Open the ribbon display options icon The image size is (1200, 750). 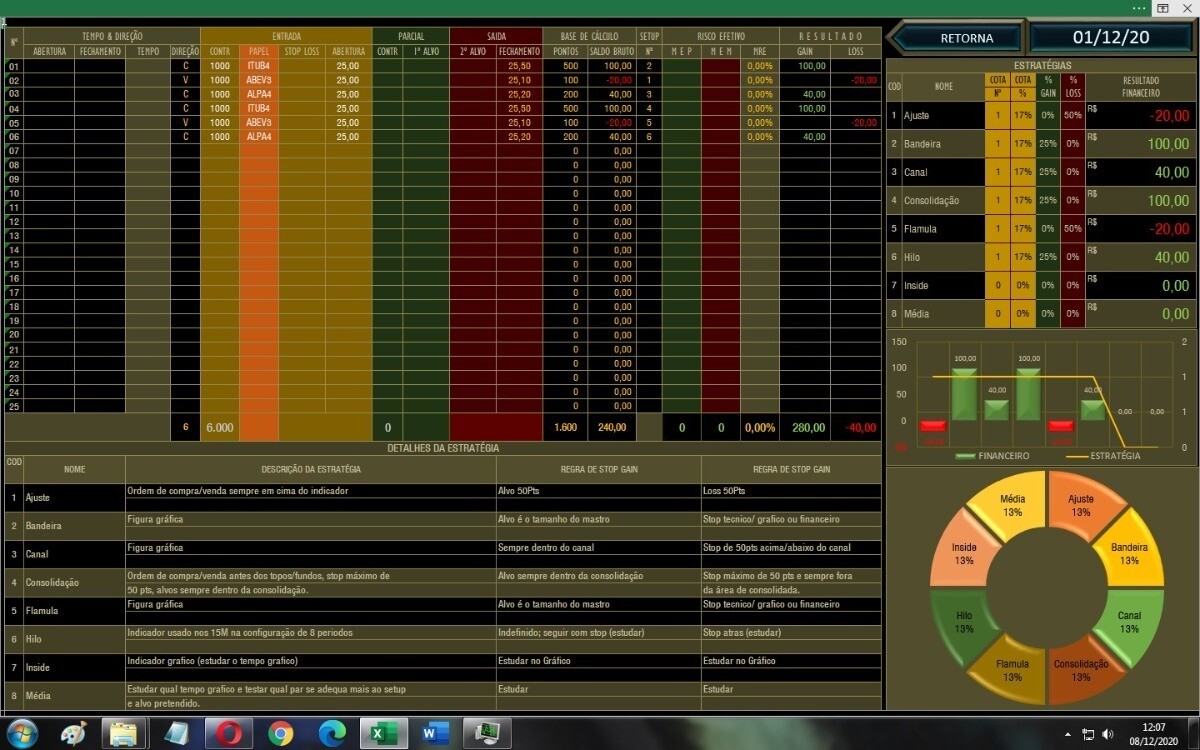click(x=1163, y=8)
